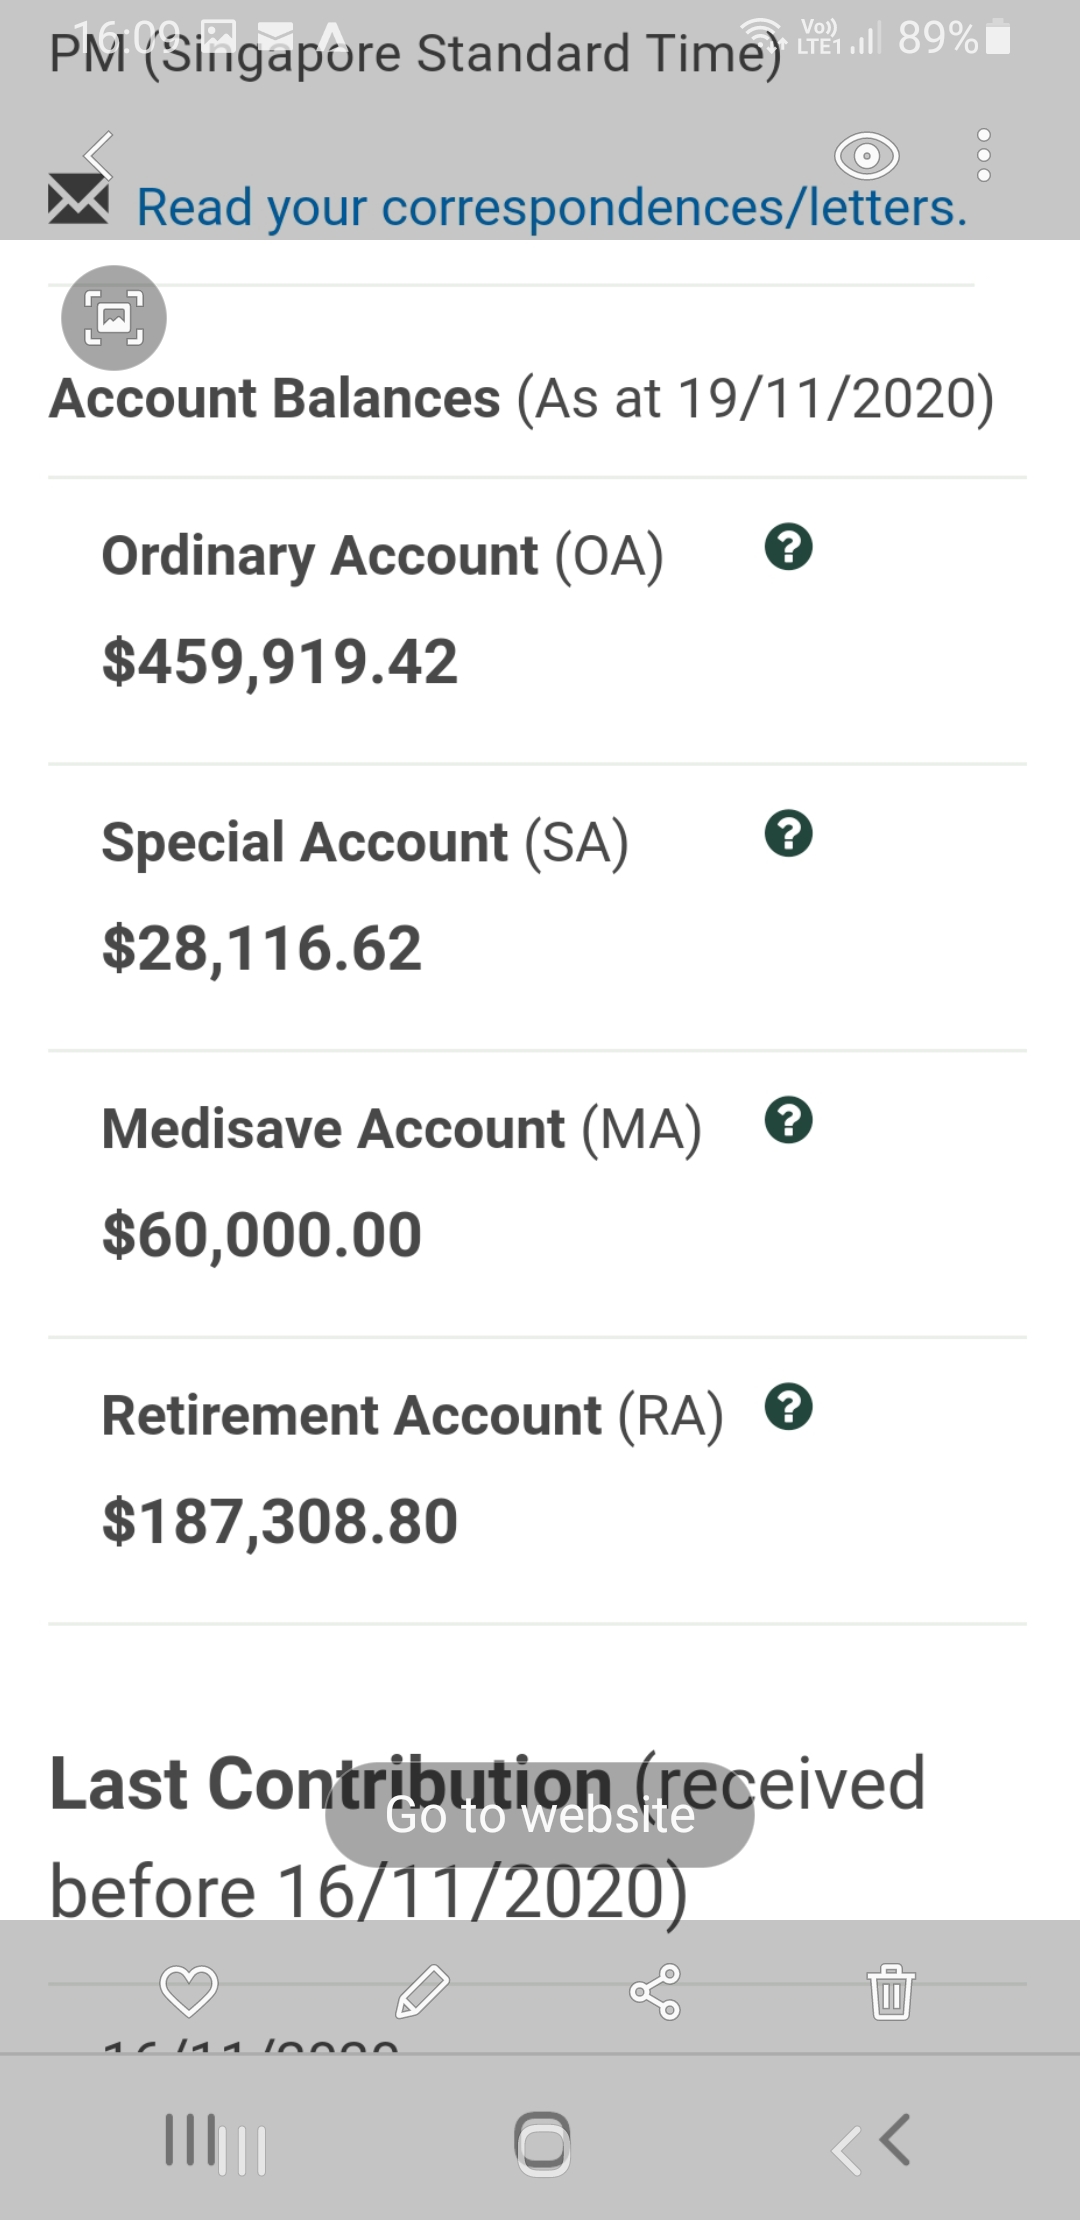The width and height of the screenshot is (1080, 2220).
Task: Tap the Ordinary Account balance $459,919.42
Action: (280, 662)
